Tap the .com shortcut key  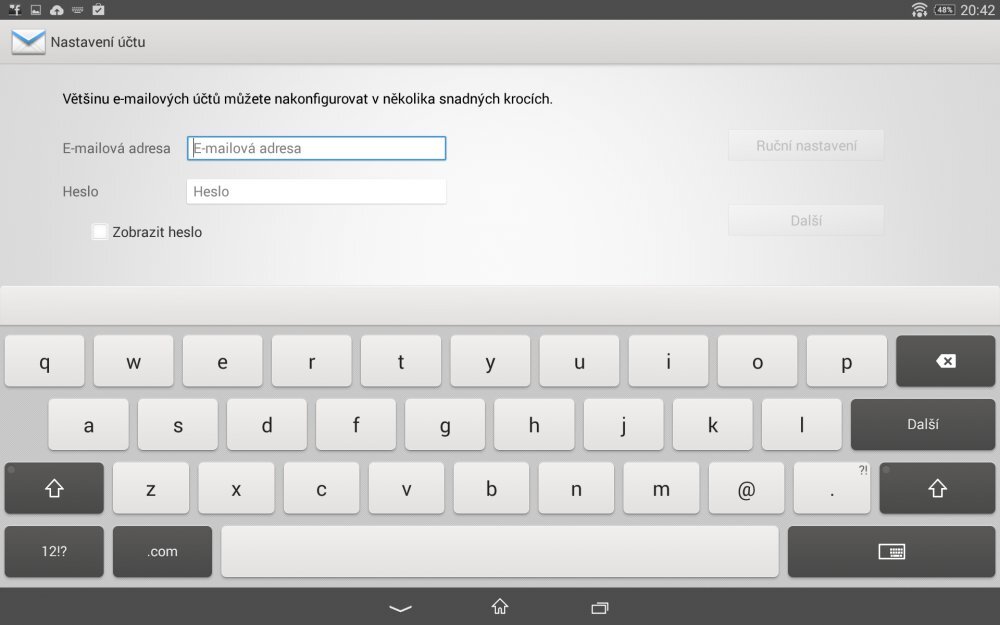tap(161, 551)
